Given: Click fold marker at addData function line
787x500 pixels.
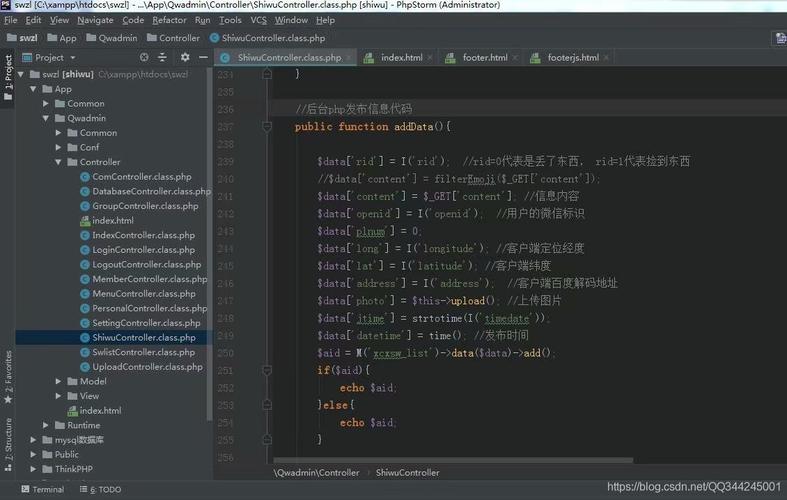Looking at the screenshot, I should [267, 127].
